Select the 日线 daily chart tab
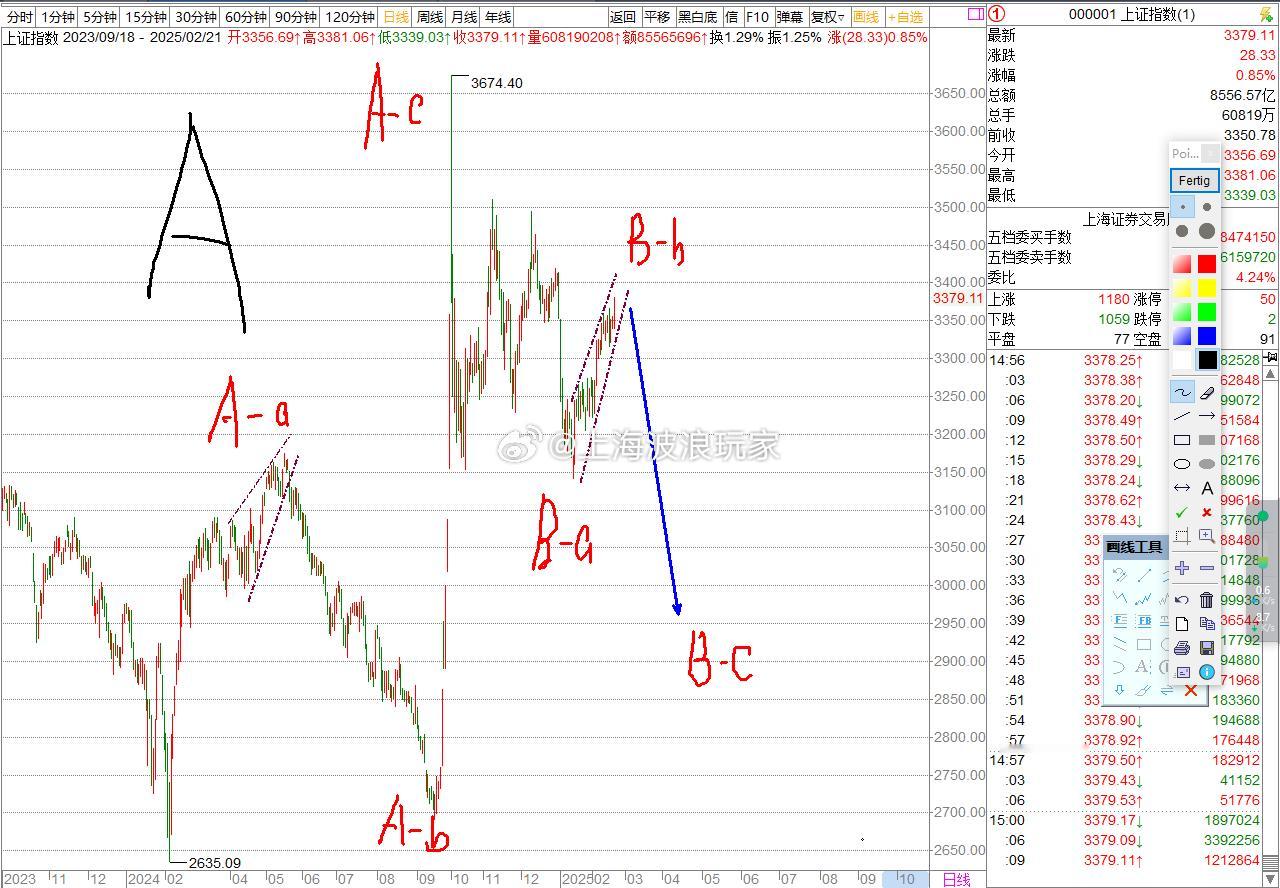 [x=396, y=17]
